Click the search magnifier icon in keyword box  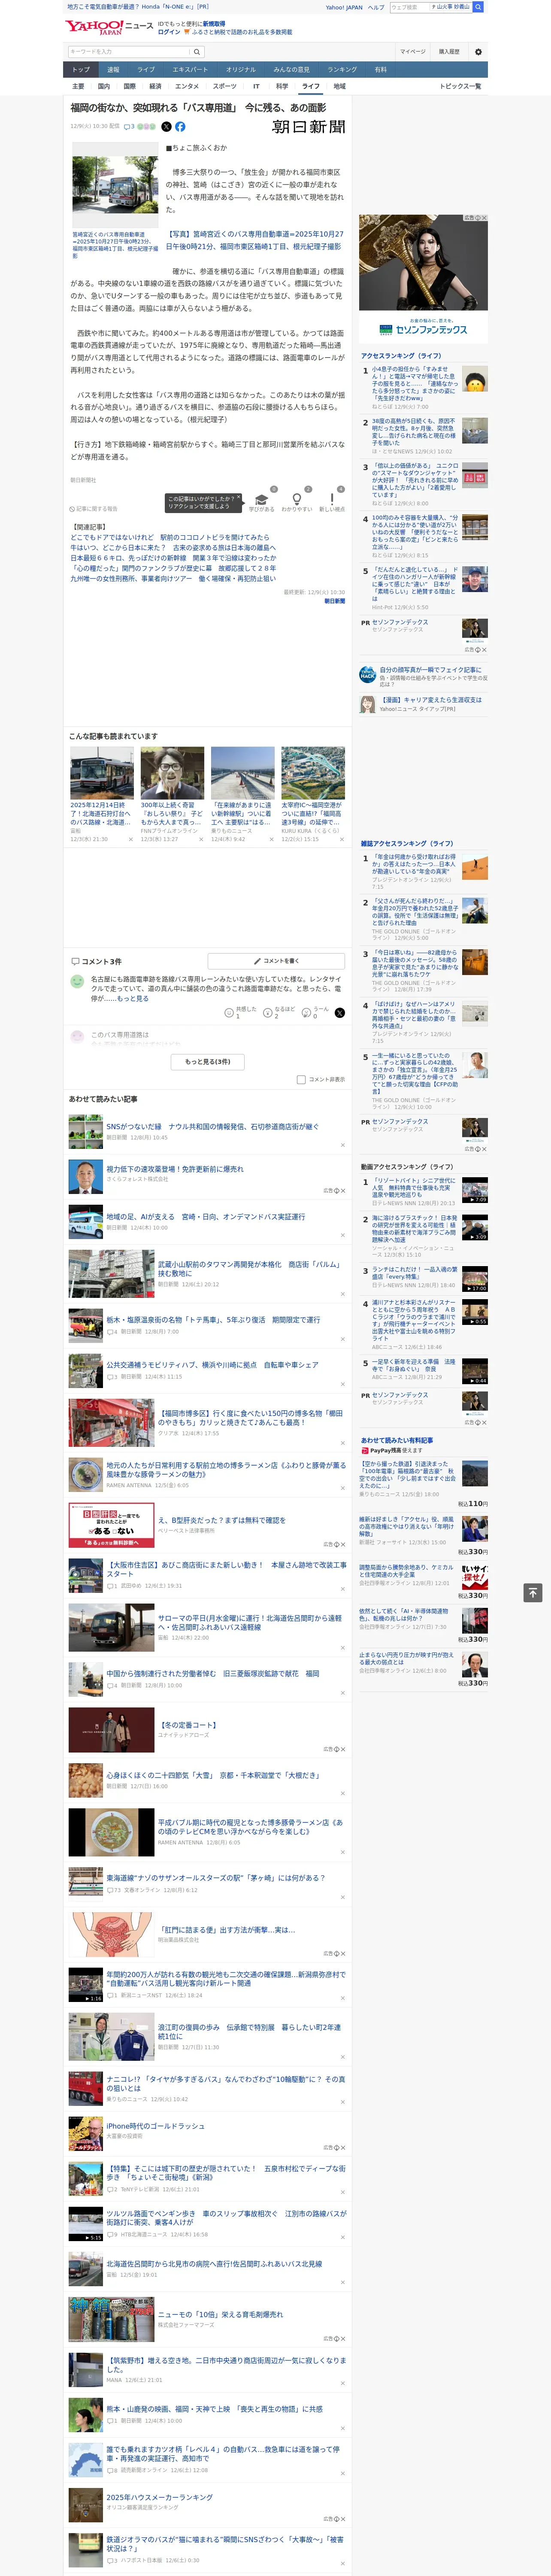pos(197,51)
